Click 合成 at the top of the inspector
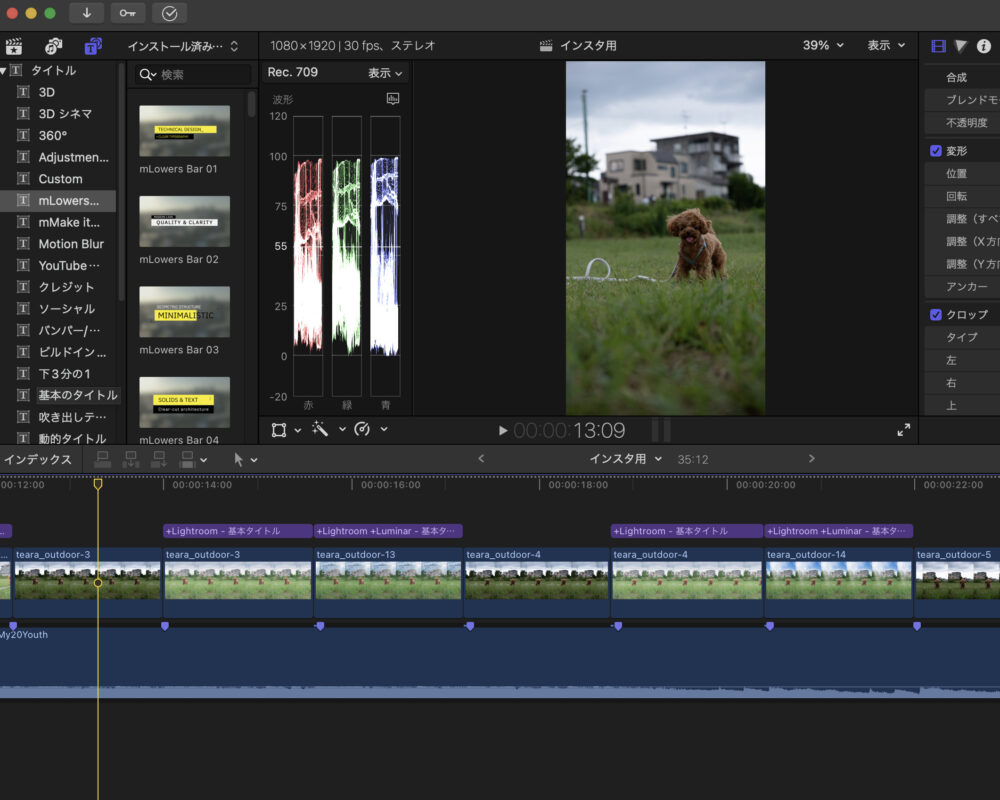Image resolution: width=1000 pixels, height=800 pixels. [x=957, y=76]
